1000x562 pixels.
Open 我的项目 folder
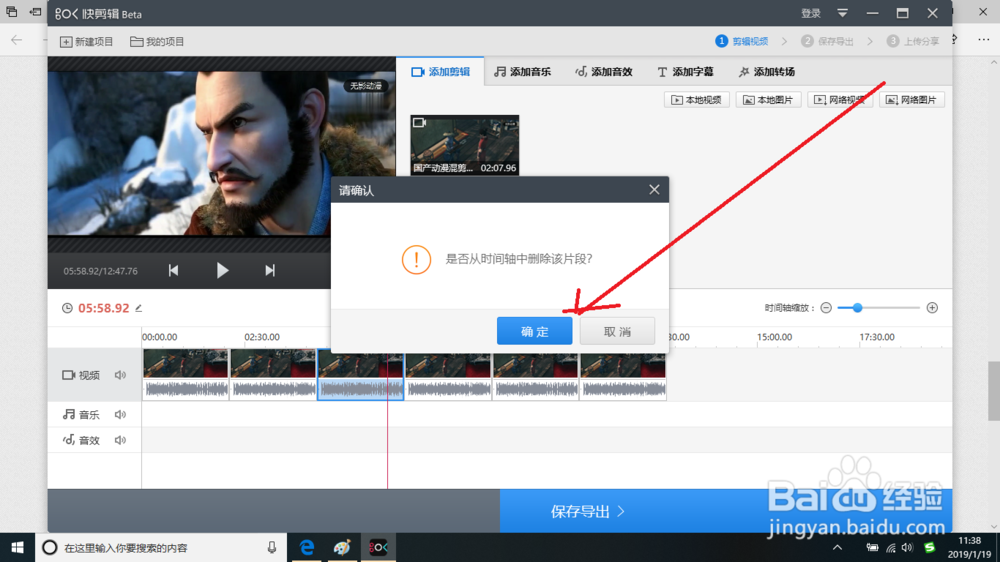pos(157,41)
